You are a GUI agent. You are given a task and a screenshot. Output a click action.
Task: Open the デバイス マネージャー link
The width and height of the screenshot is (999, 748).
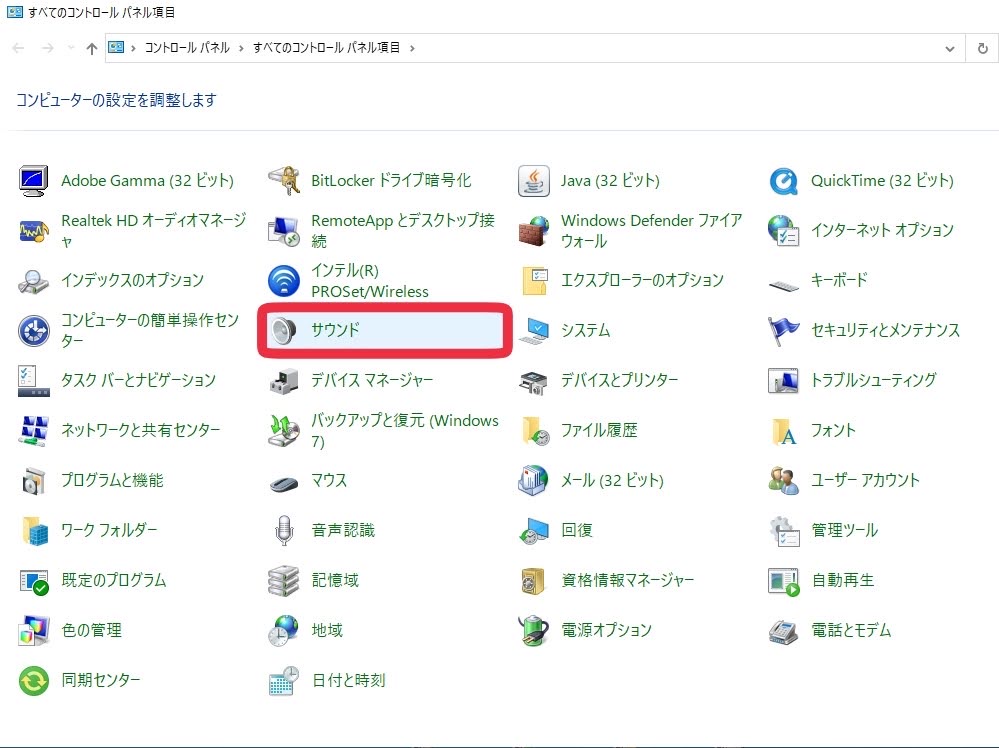pyautogui.click(x=372, y=380)
